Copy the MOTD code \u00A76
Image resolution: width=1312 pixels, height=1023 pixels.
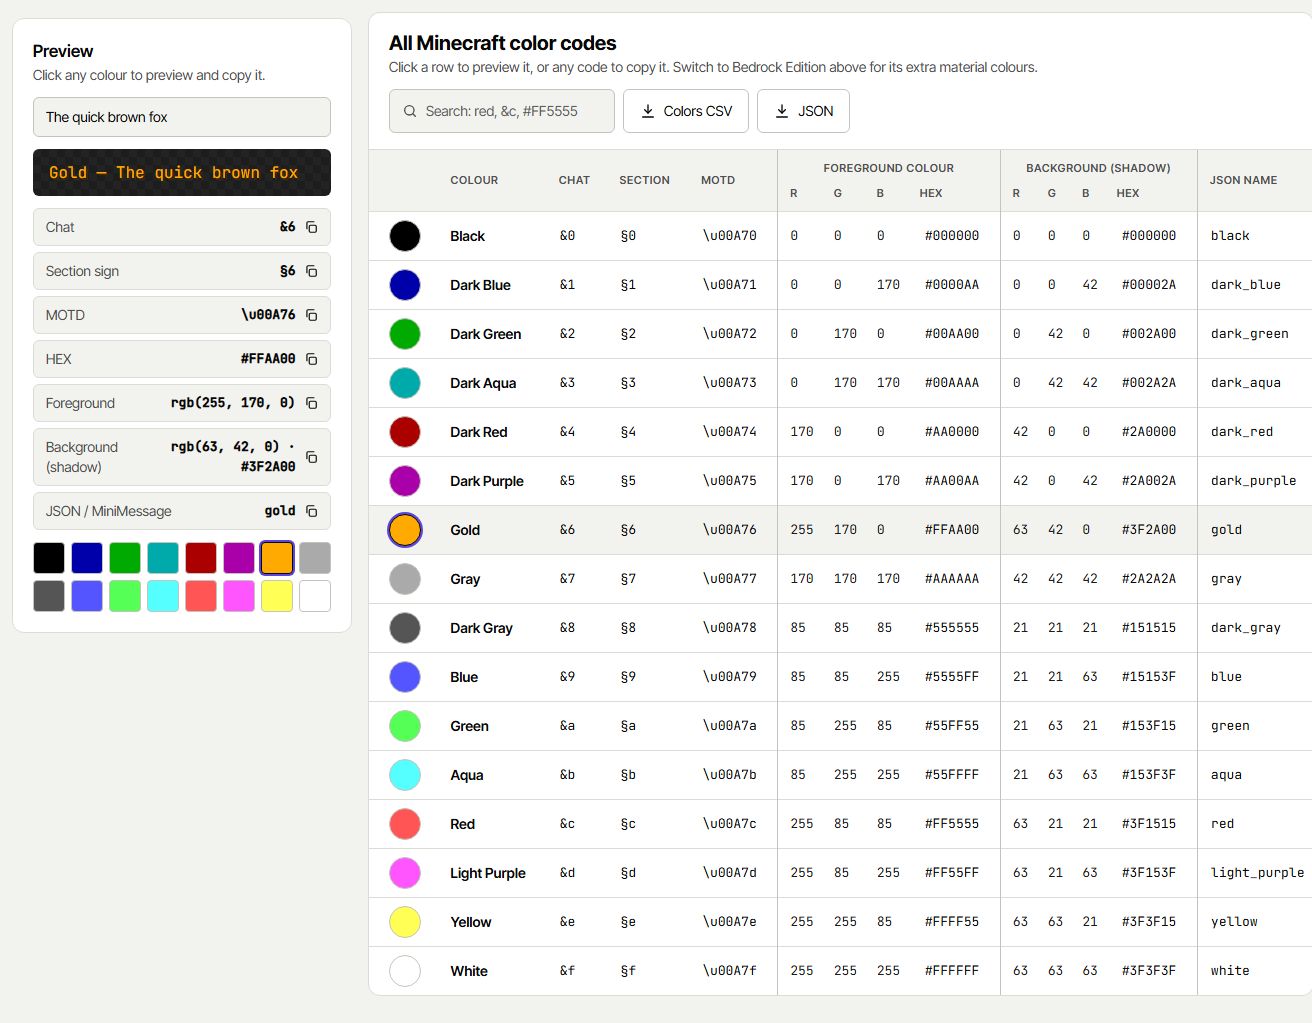click(311, 315)
